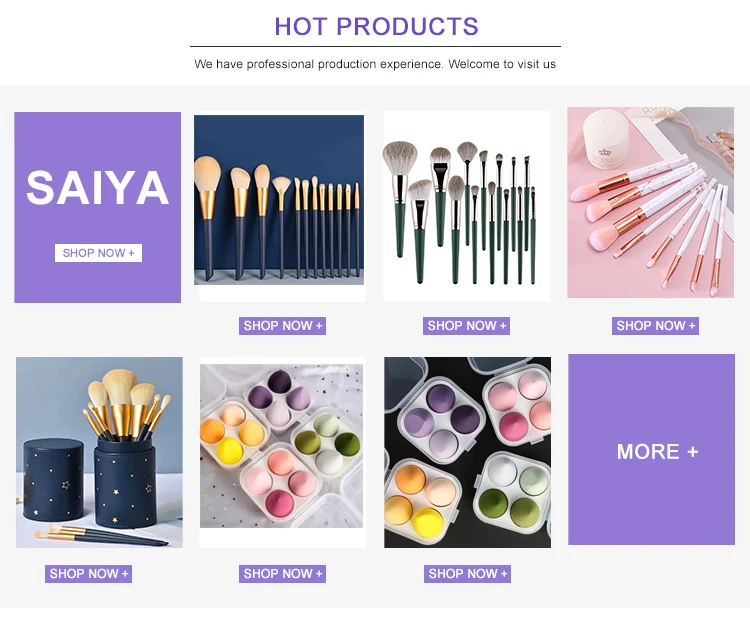Shop Now under black background sponges
The height and width of the screenshot is (631, 750).
467,574
